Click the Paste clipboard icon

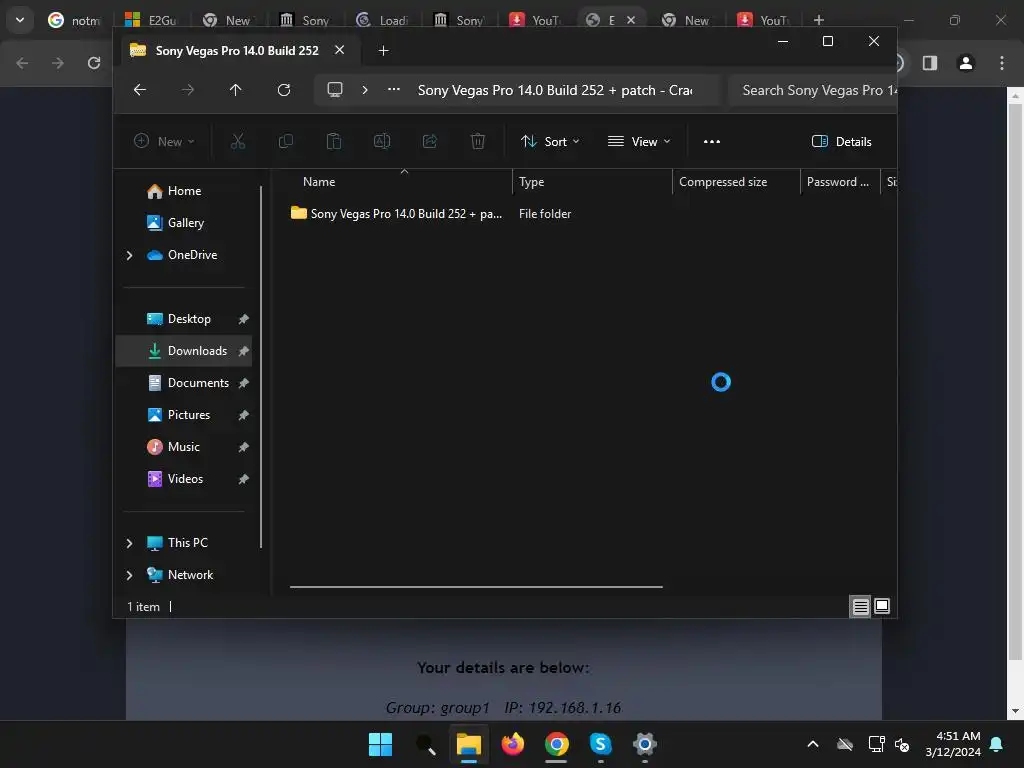[x=334, y=142]
